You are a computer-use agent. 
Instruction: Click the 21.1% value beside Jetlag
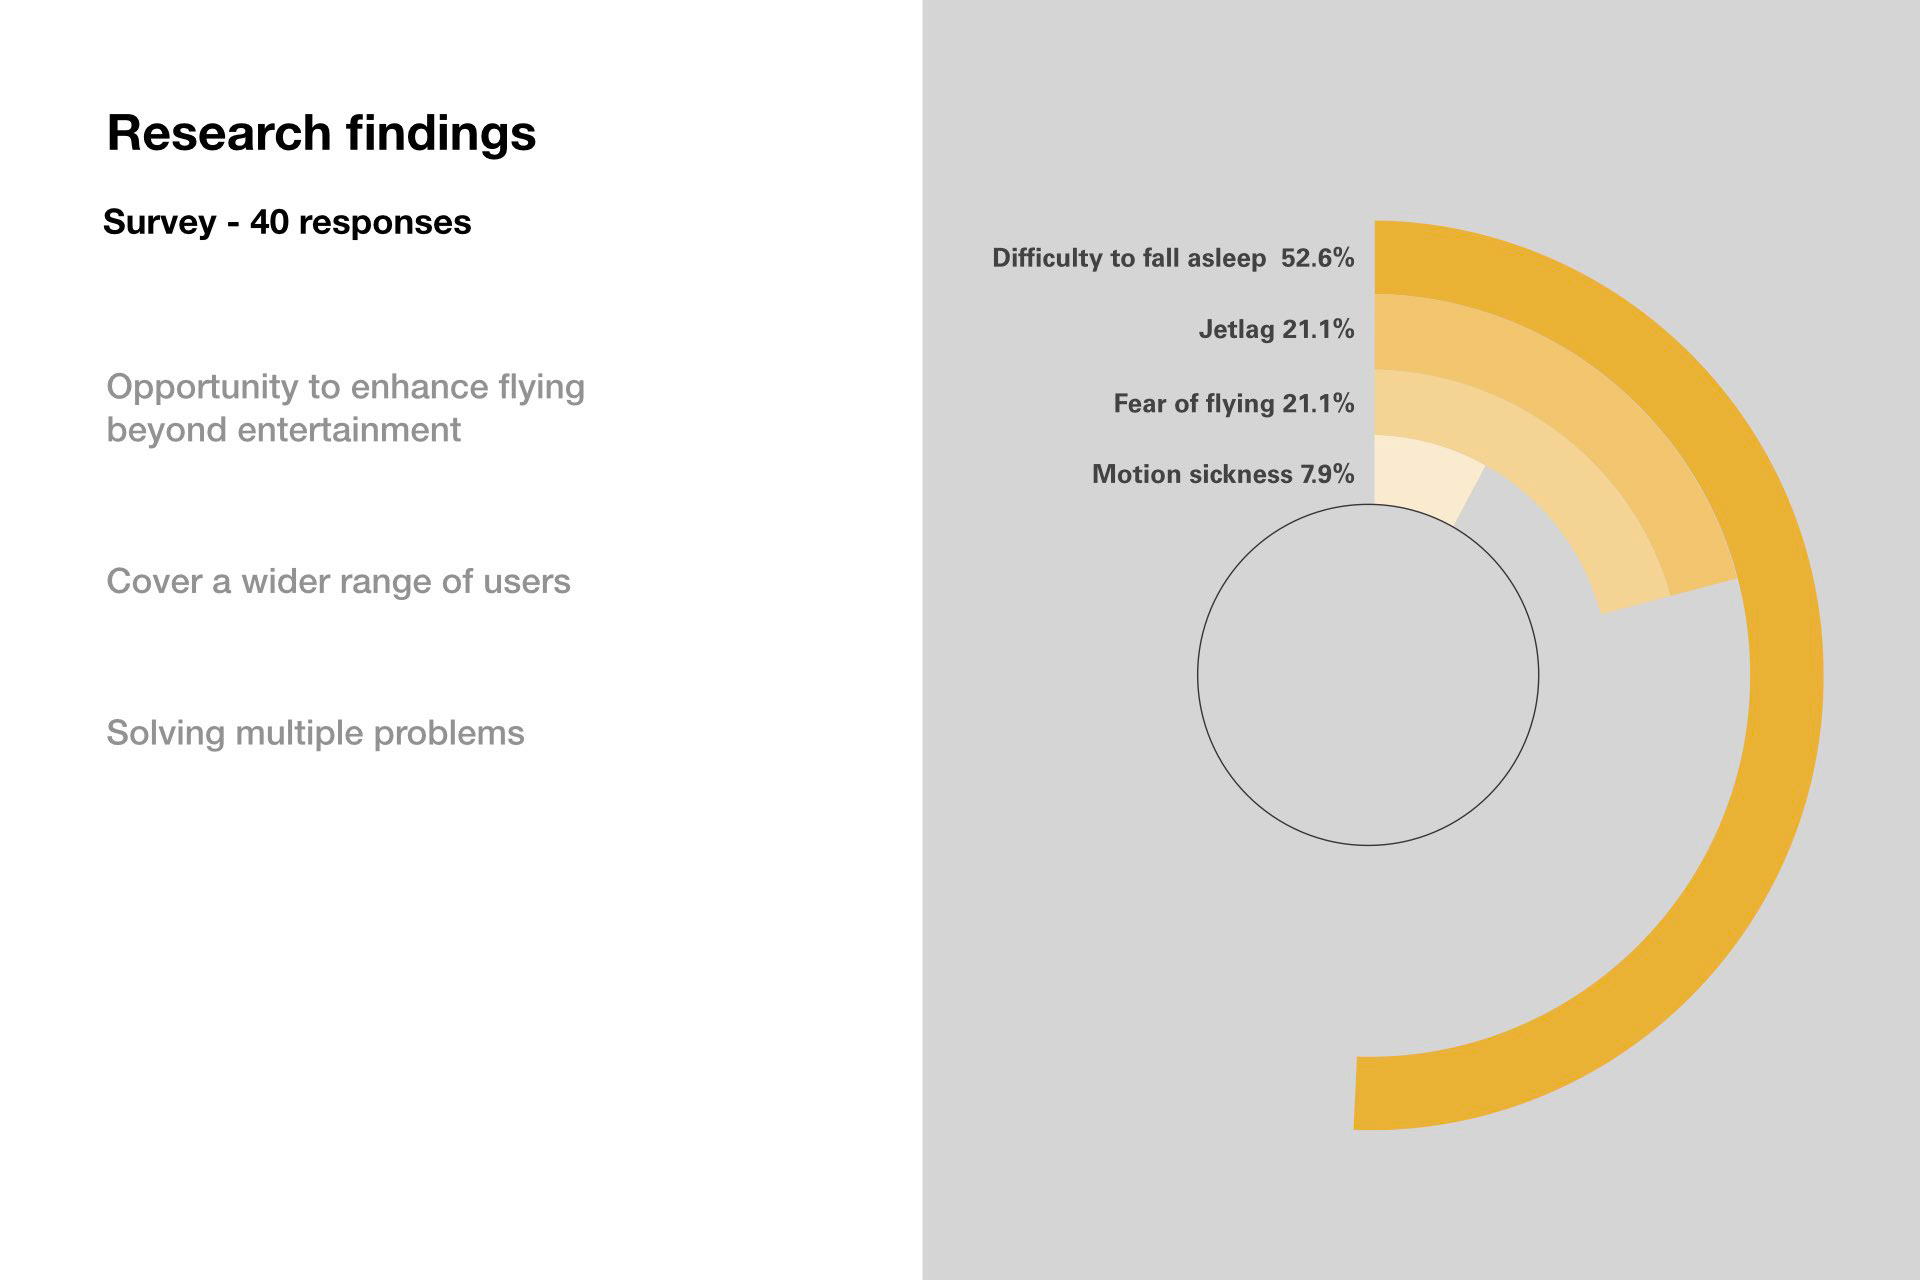pos(1318,329)
